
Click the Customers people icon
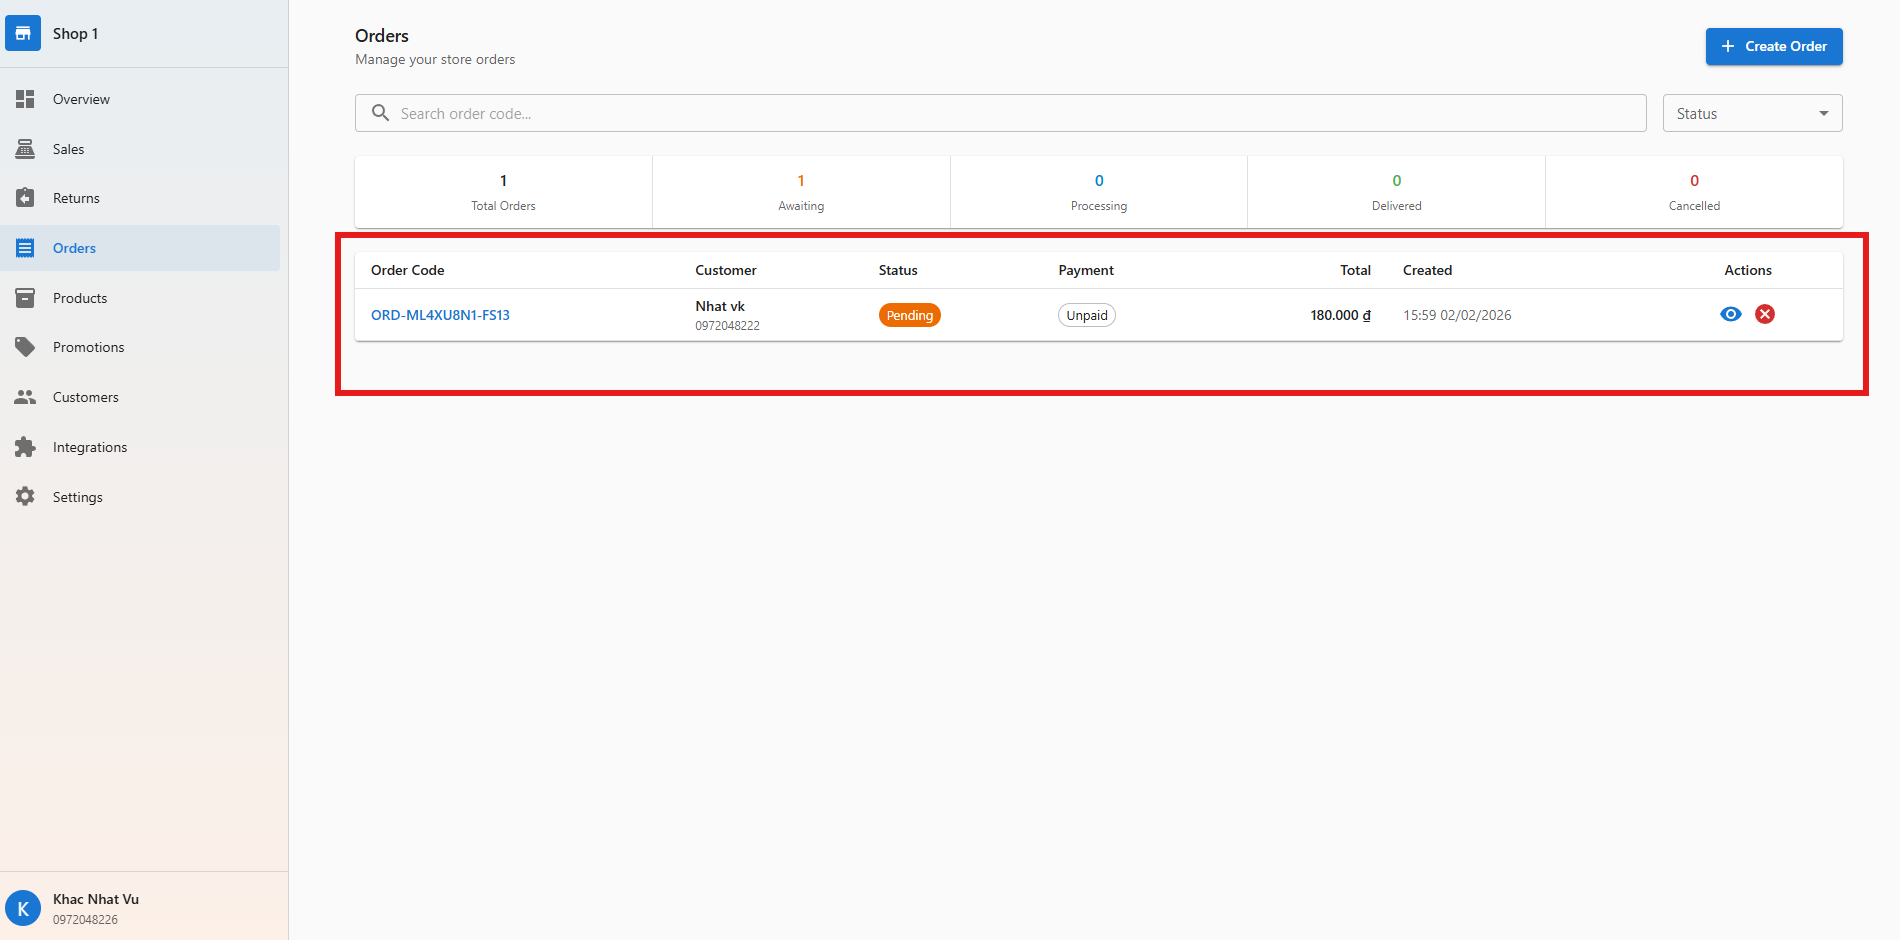tap(25, 397)
